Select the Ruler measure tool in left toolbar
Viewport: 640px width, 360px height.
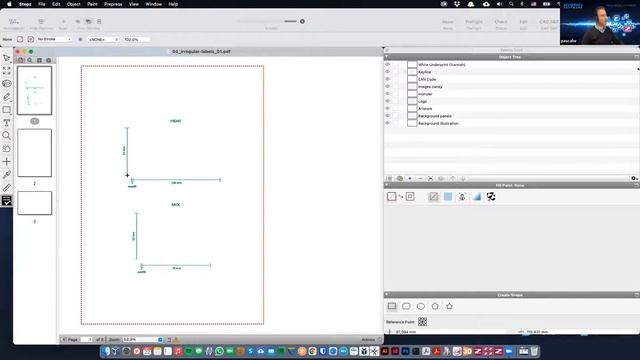point(7,188)
